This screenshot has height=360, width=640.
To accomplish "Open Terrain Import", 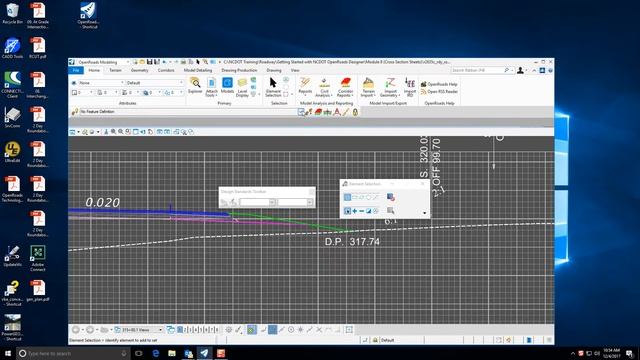I will pos(368,87).
